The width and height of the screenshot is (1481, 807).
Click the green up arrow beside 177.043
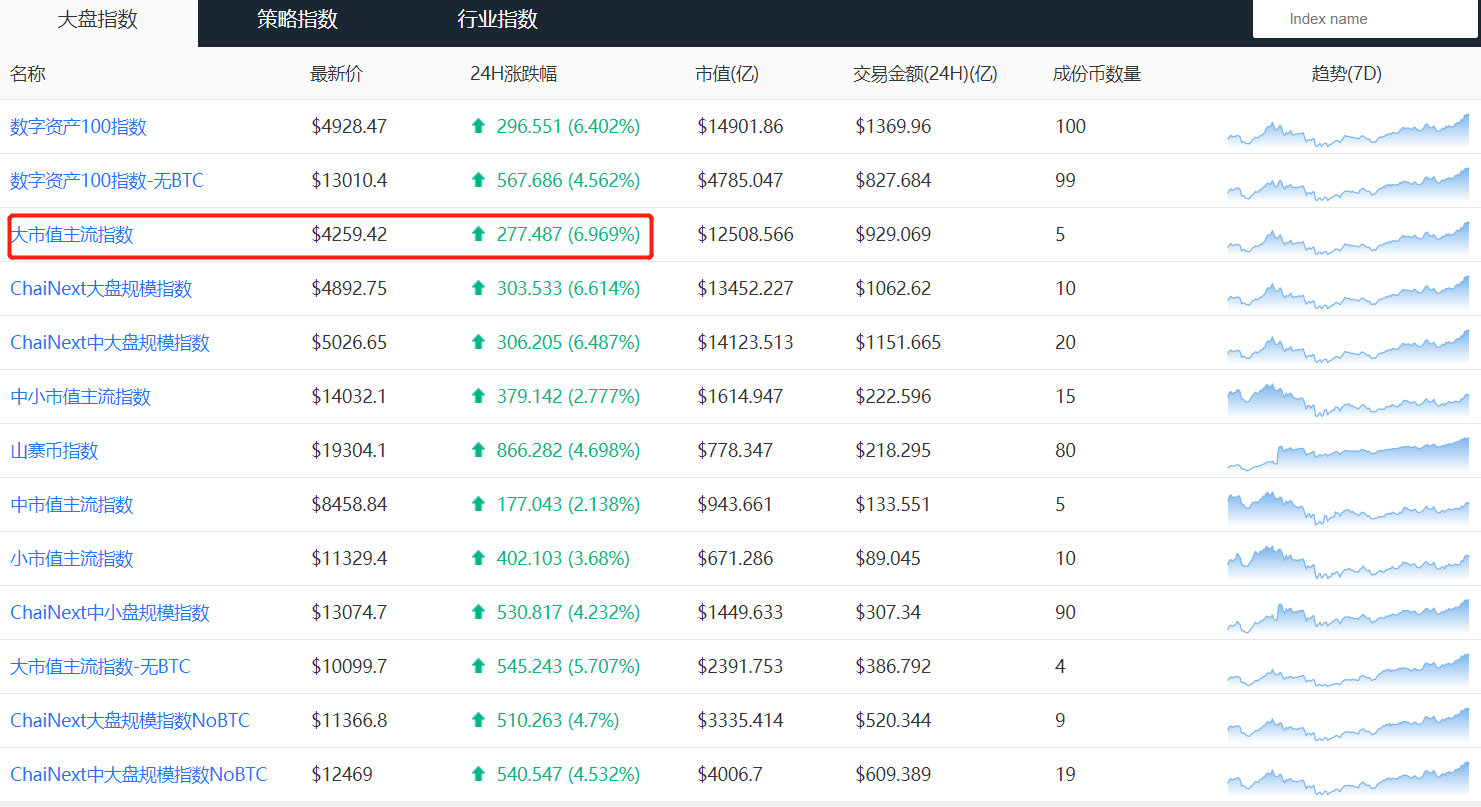tap(478, 504)
